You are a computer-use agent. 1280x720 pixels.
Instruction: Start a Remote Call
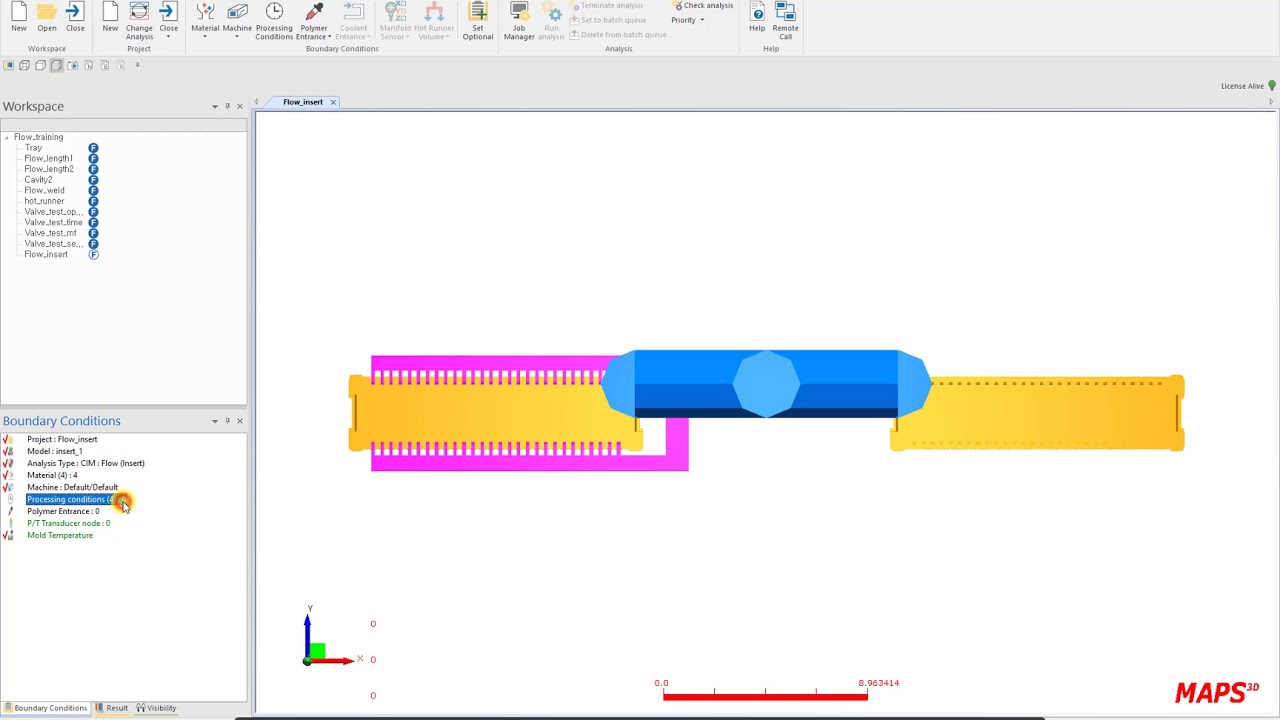click(x=786, y=21)
